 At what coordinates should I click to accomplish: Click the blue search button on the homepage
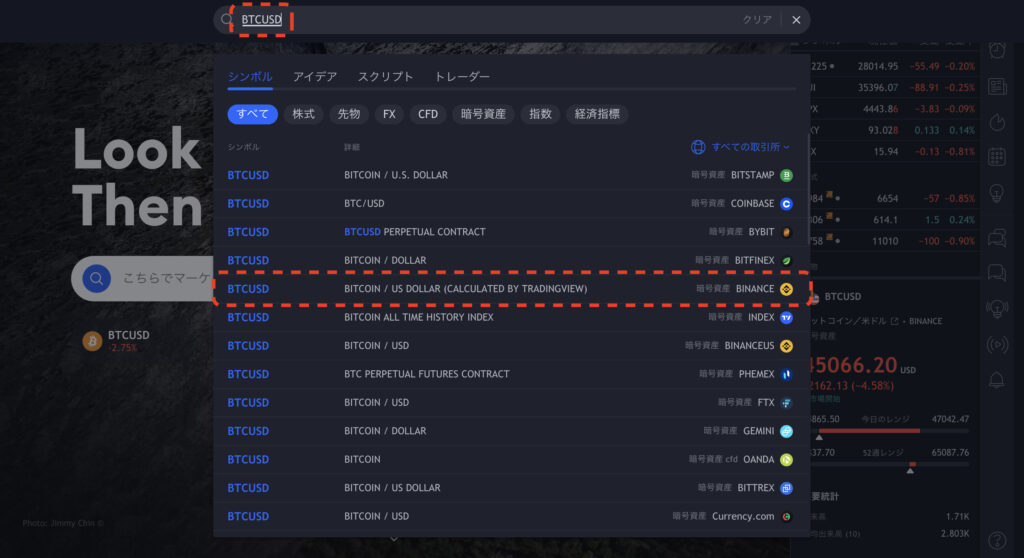[97, 278]
